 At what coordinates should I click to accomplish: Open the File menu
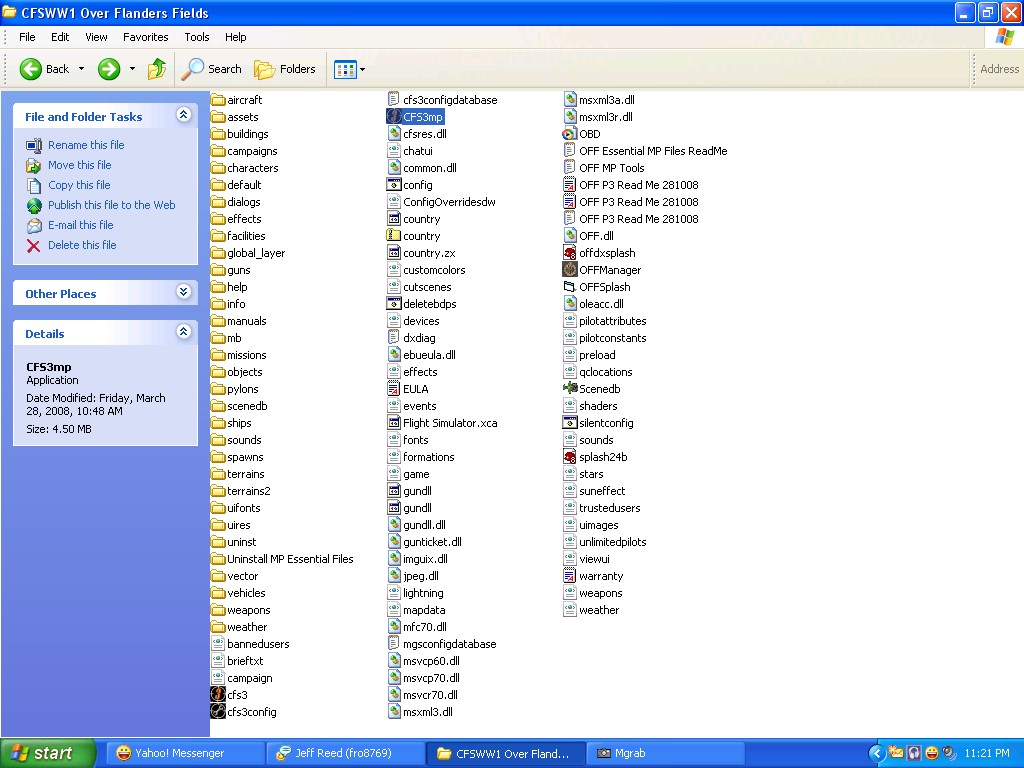tap(27, 37)
